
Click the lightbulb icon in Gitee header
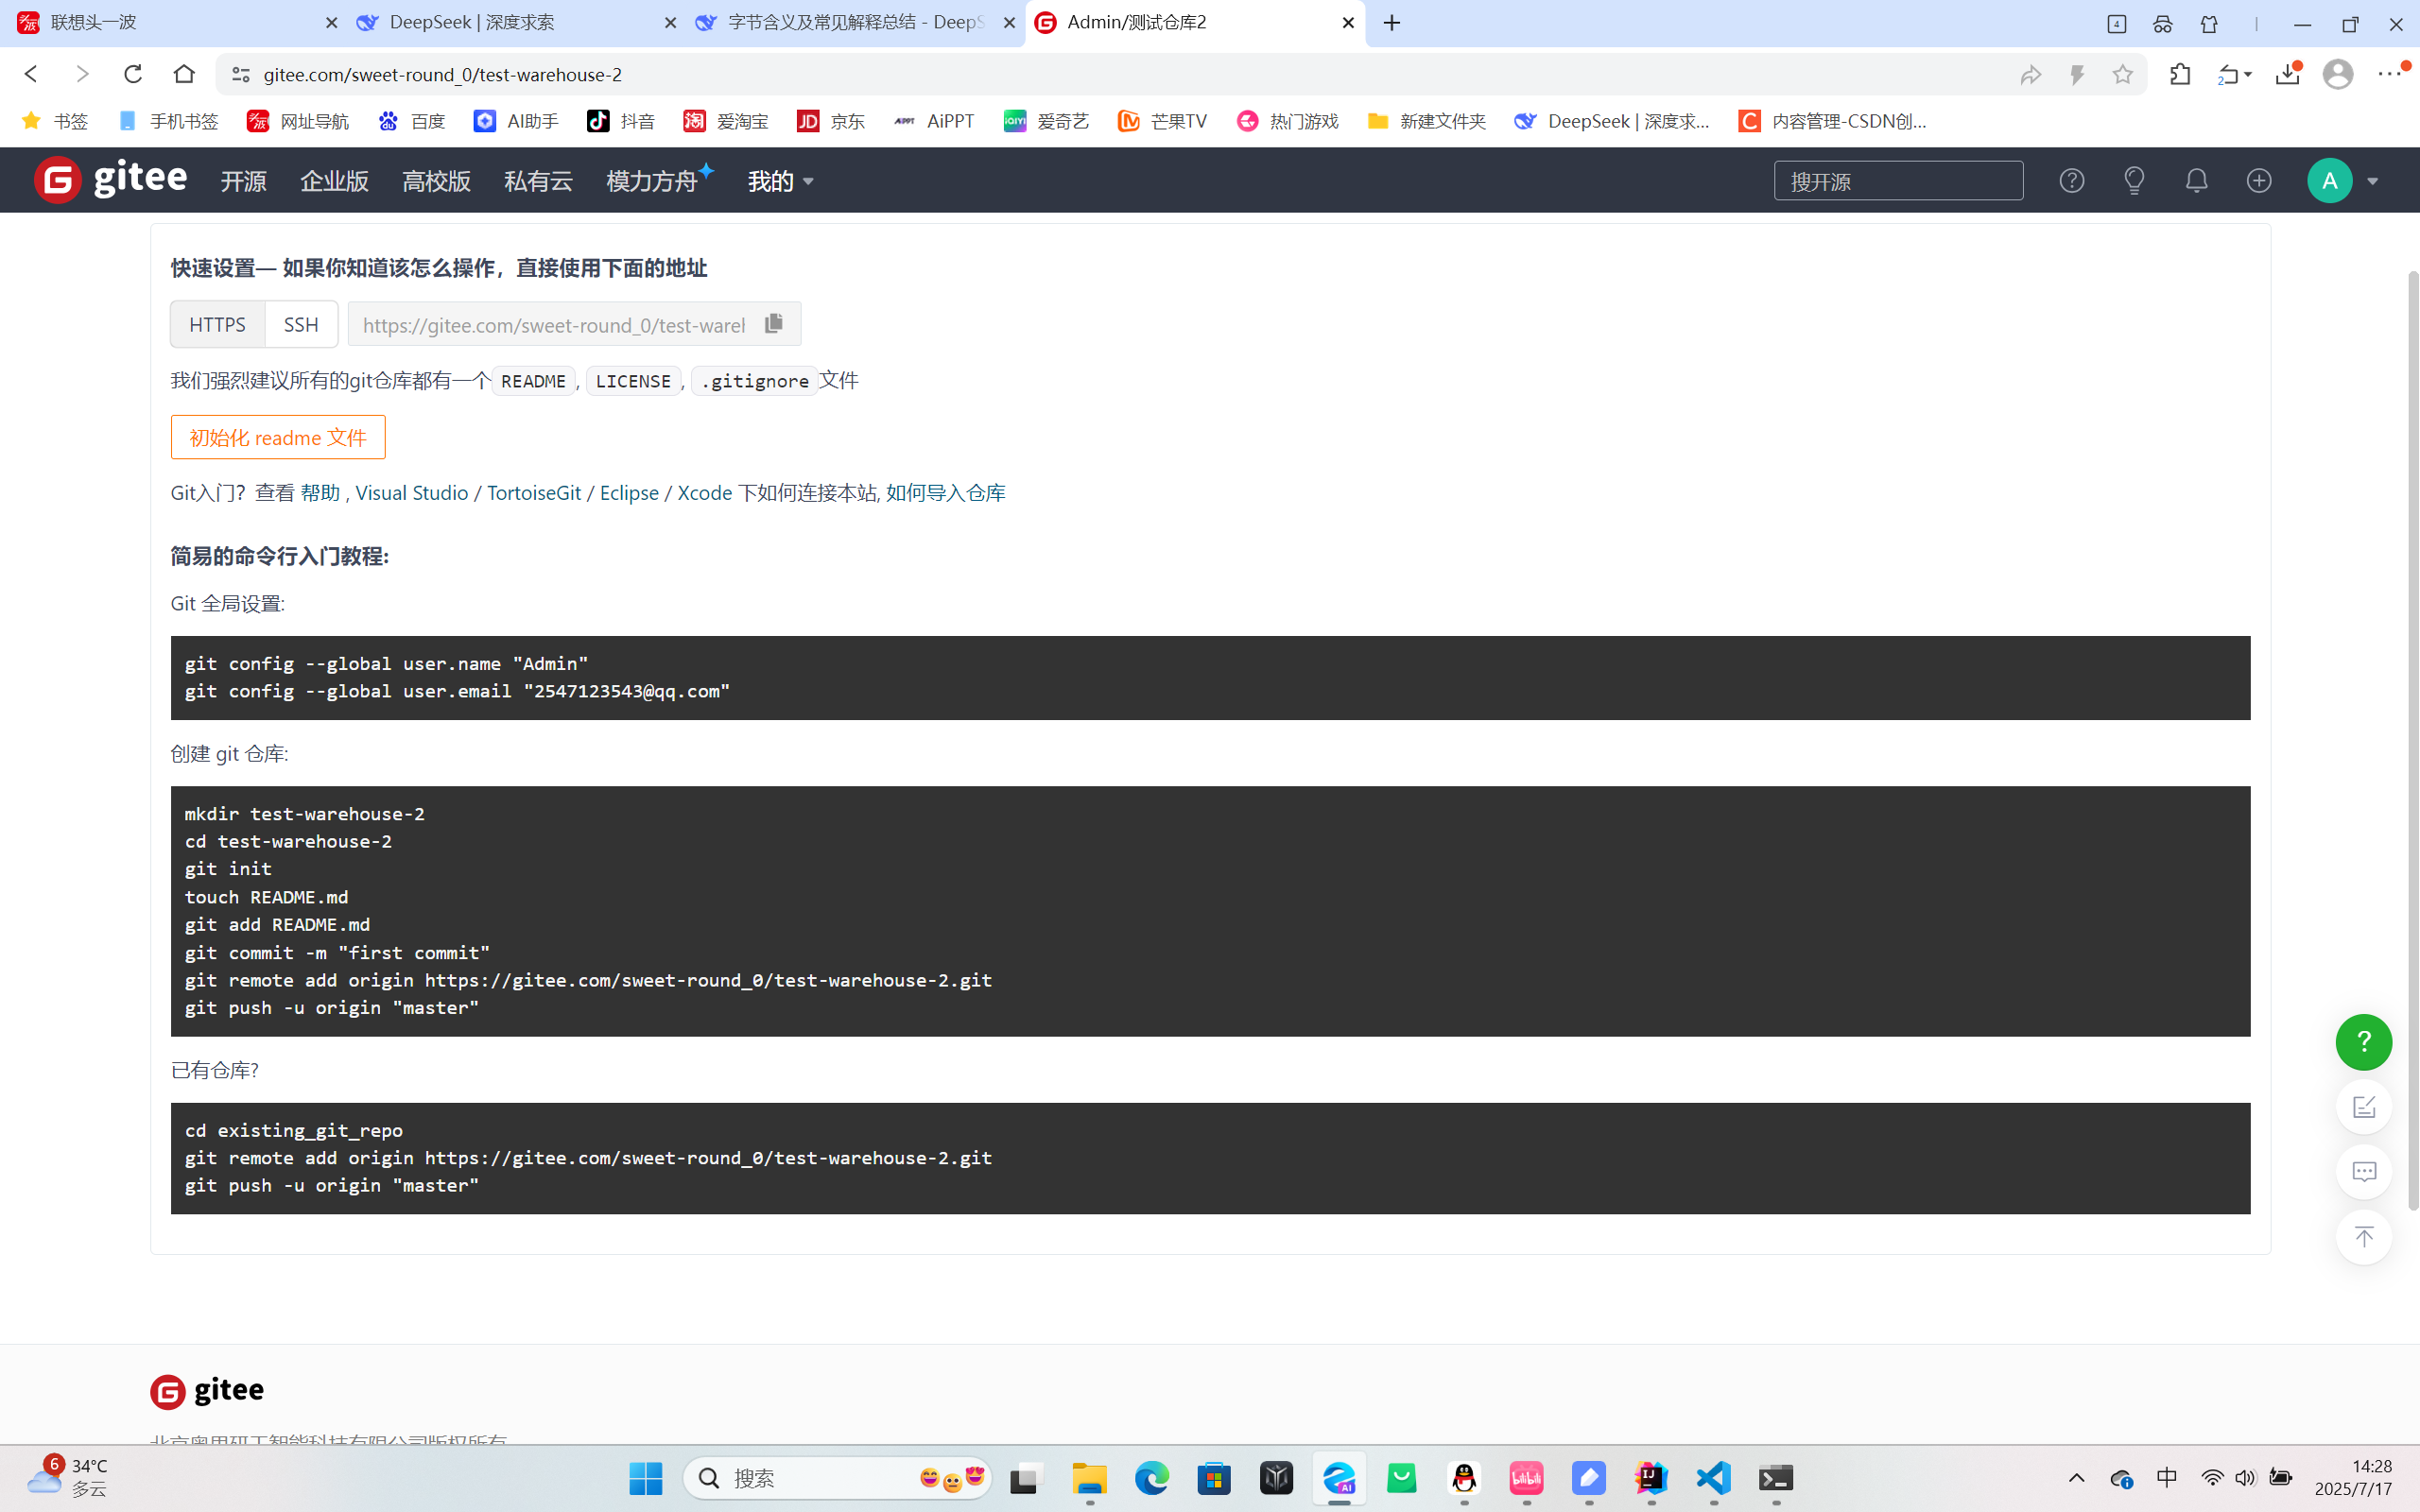point(2134,181)
